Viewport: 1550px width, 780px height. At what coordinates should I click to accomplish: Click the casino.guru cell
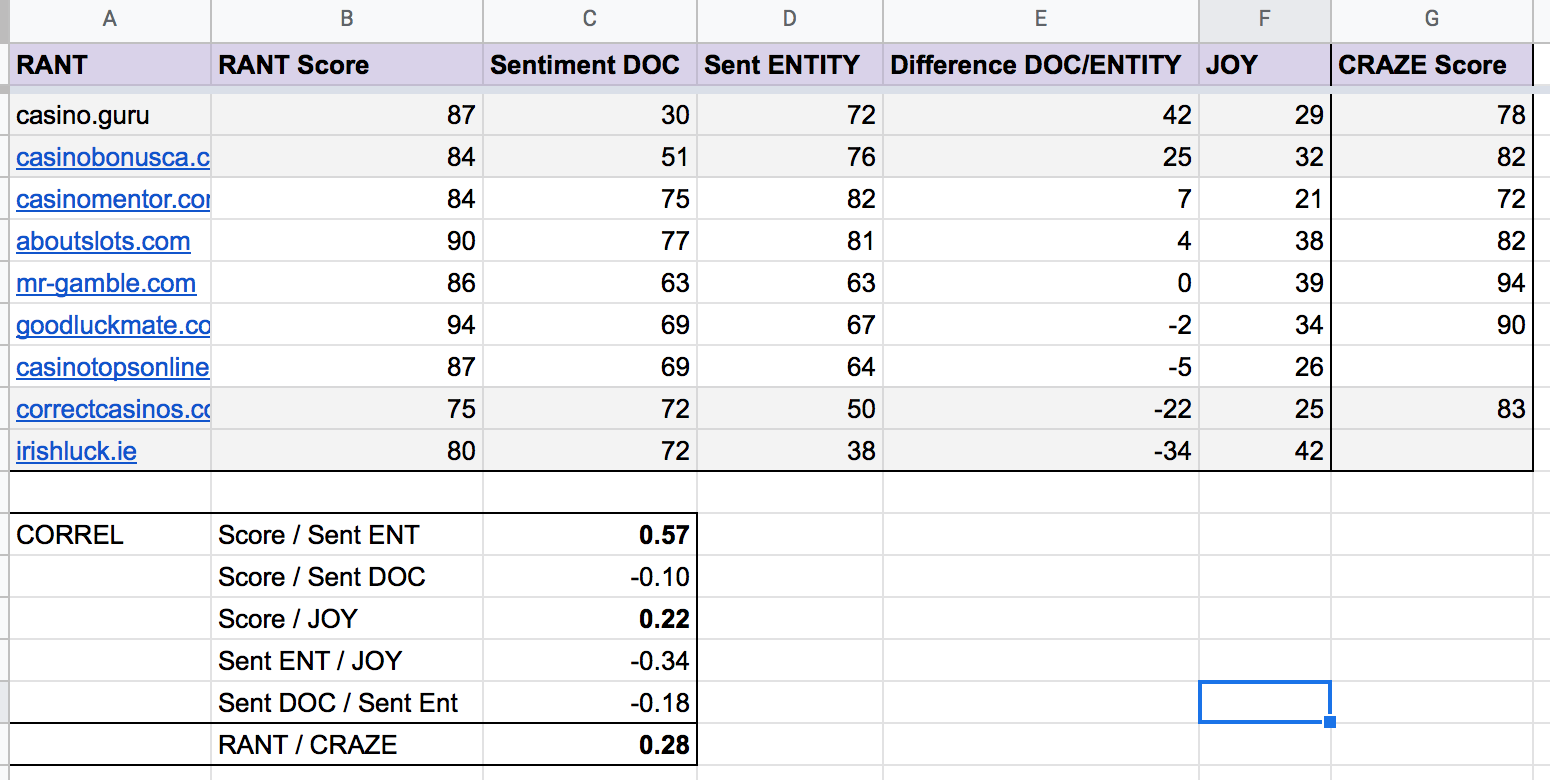(110, 115)
